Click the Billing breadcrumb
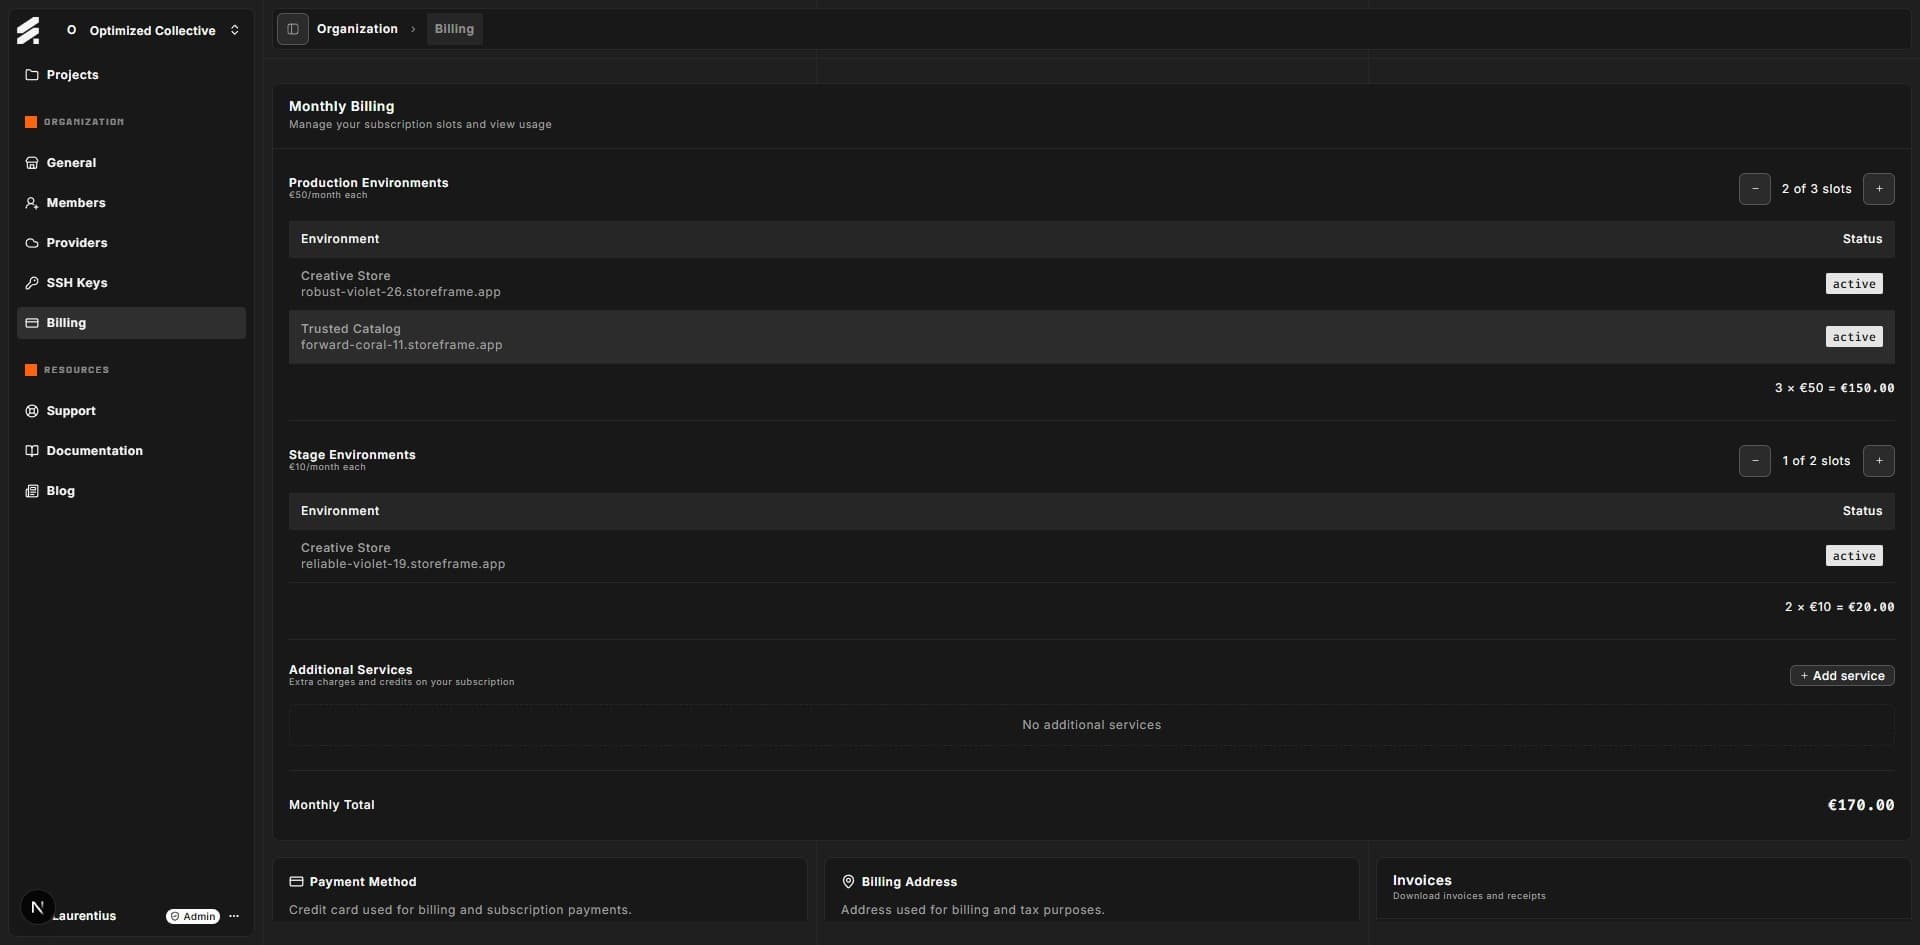The image size is (1920, 945). tap(454, 29)
